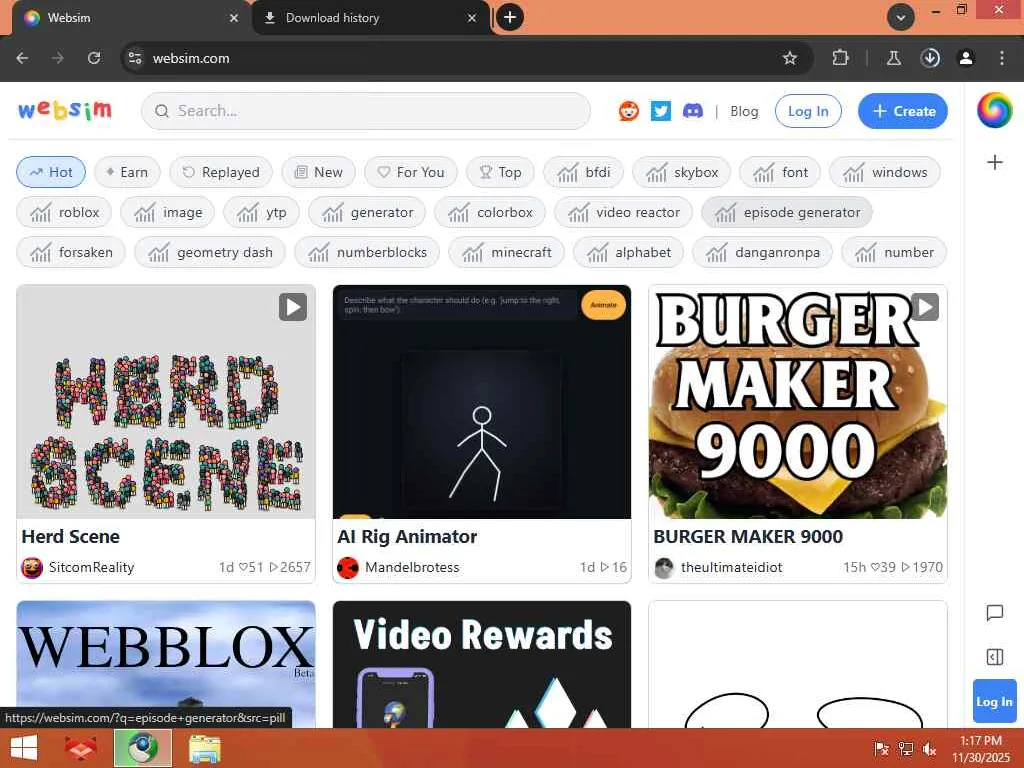Click the header Log In button
Screen dimensions: 1024x768
808,111
